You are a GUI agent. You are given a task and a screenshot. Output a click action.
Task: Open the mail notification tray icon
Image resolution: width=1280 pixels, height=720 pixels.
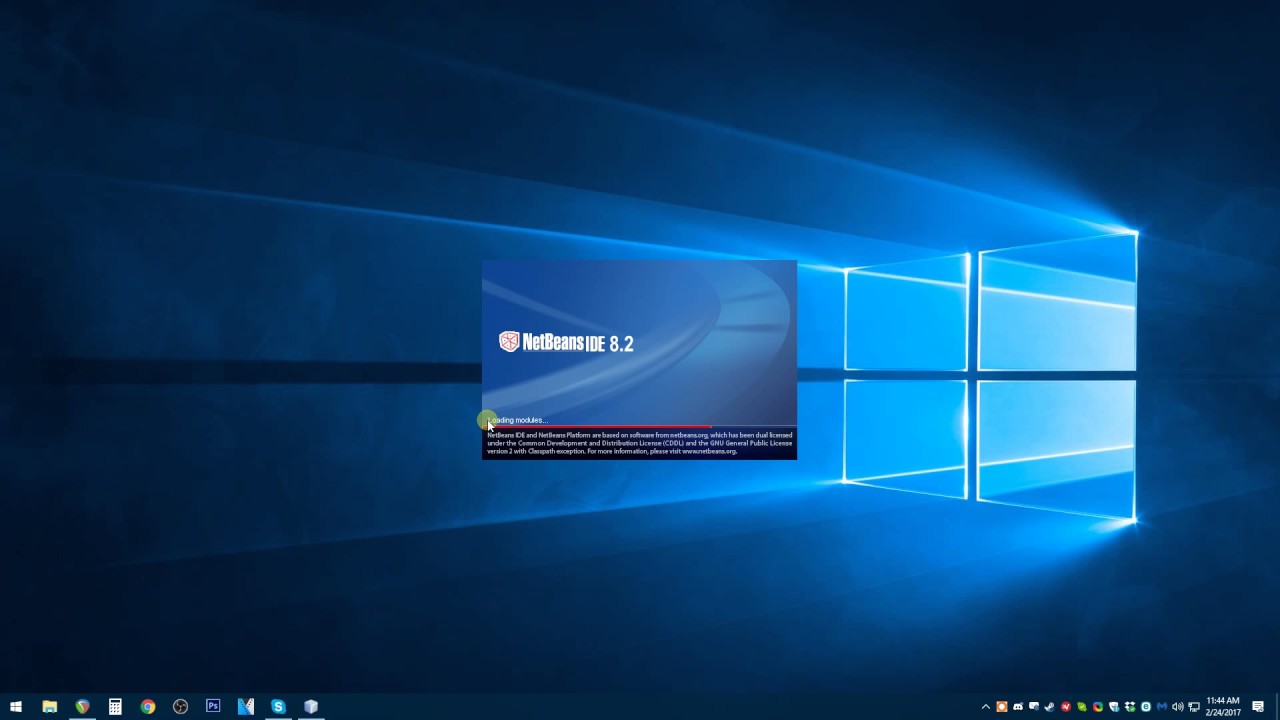click(1034, 707)
